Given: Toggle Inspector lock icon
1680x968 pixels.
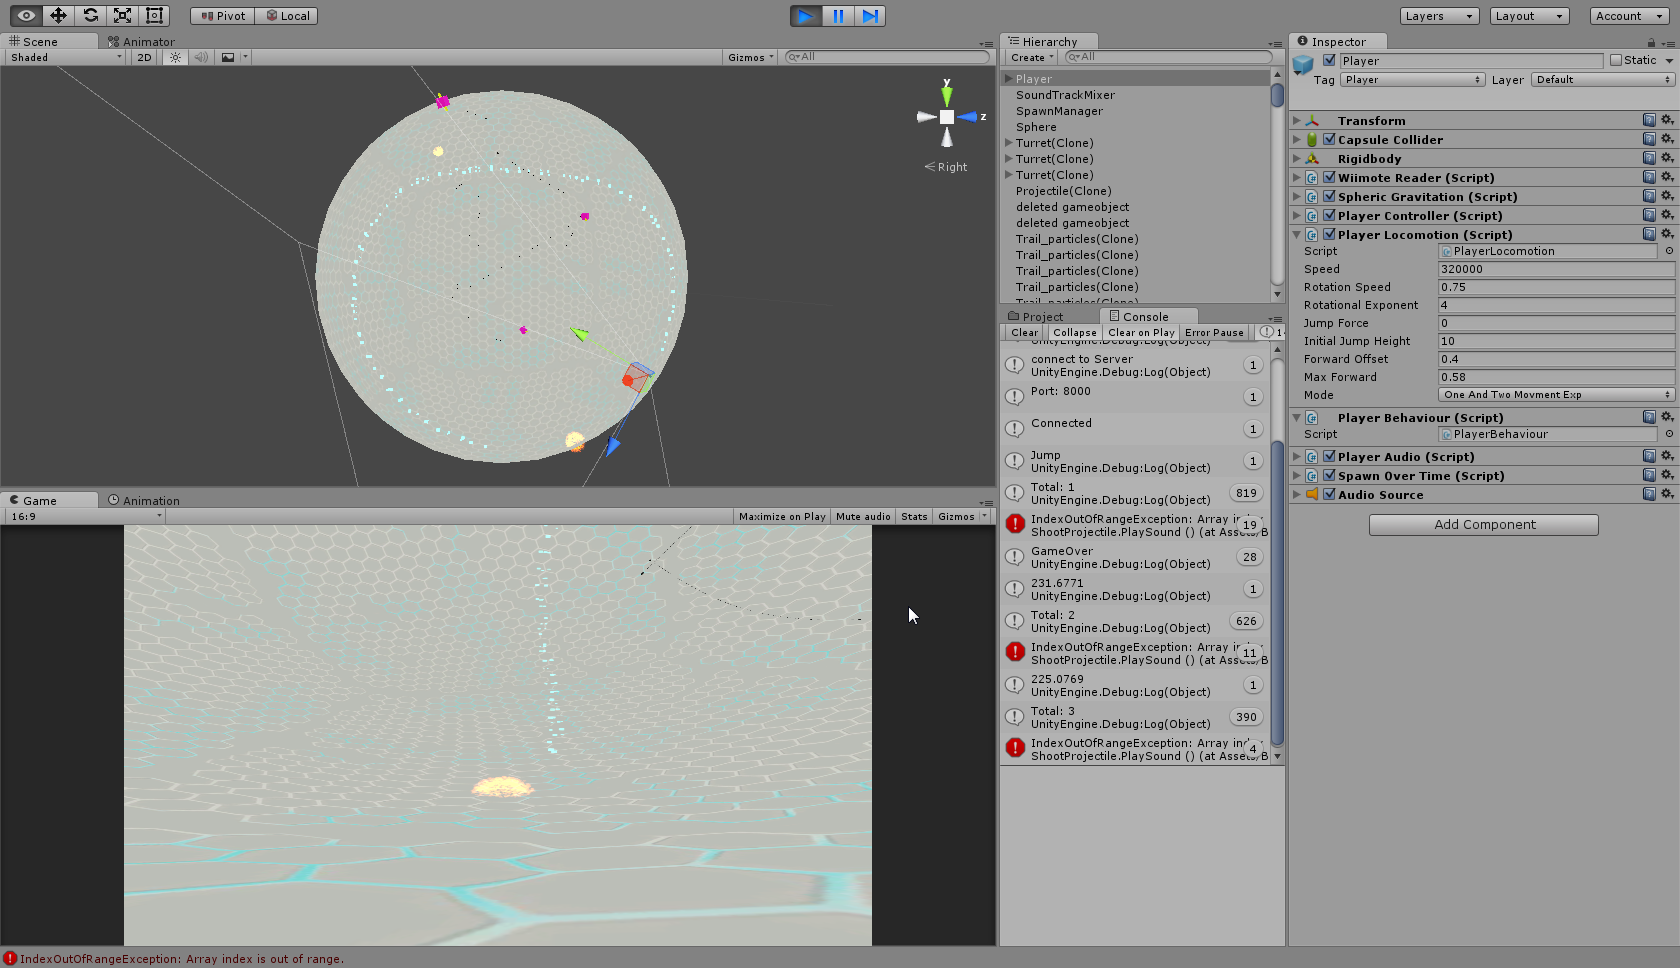Looking at the screenshot, I should click(x=1651, y=42).
